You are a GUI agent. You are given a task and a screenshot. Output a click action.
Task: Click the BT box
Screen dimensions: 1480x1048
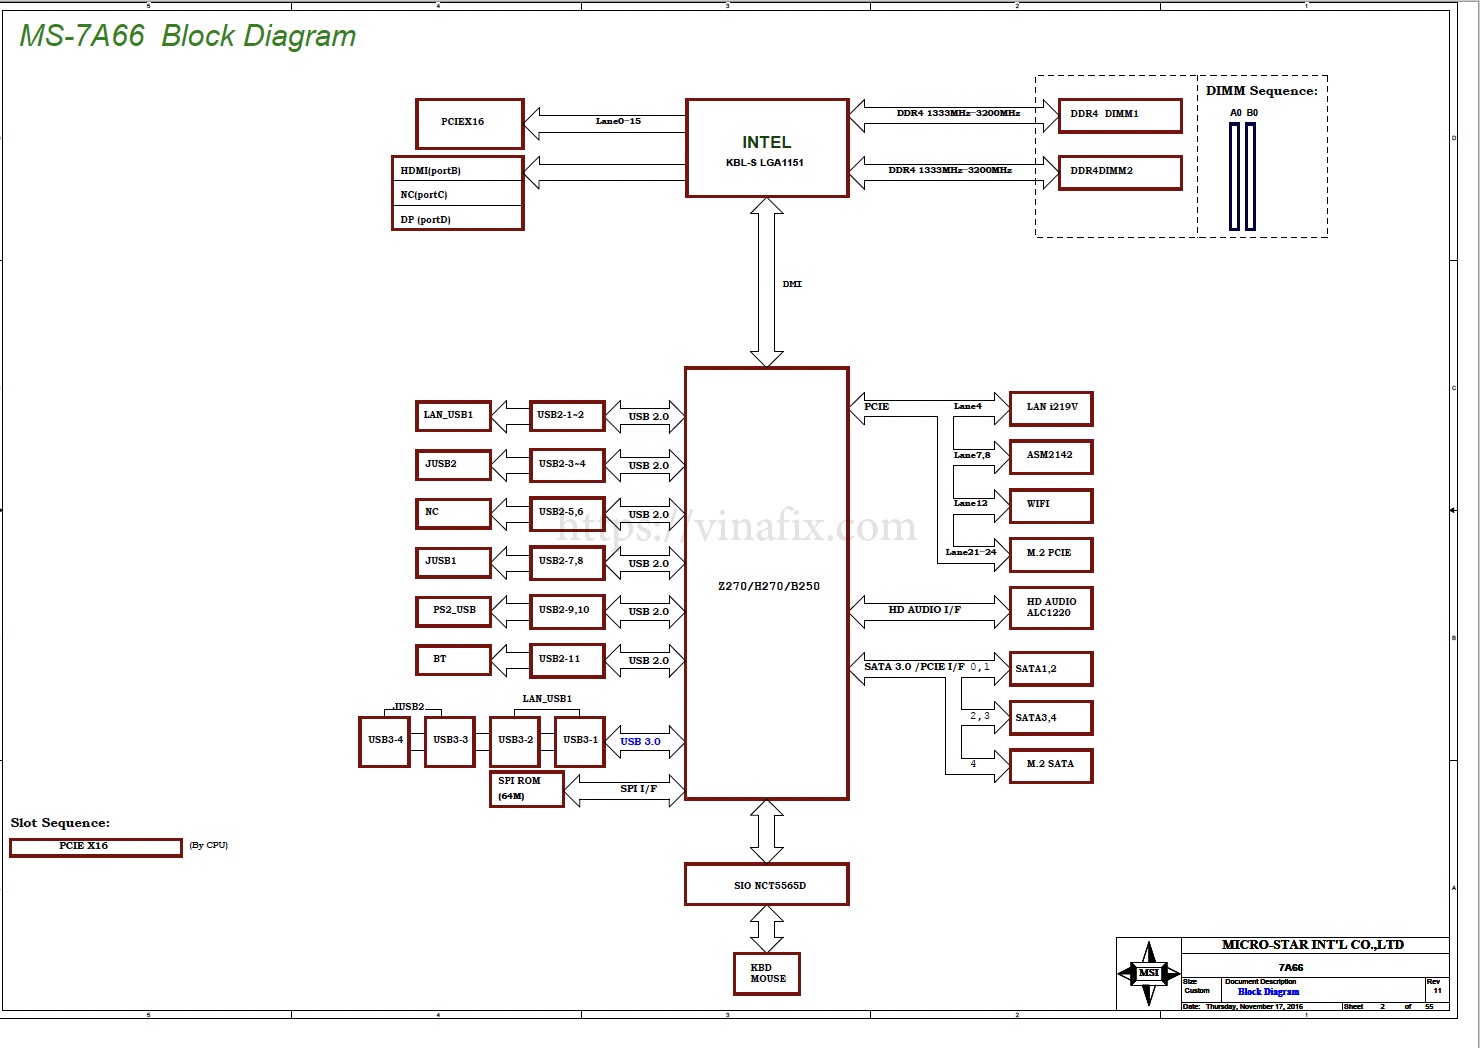[453, 660]
